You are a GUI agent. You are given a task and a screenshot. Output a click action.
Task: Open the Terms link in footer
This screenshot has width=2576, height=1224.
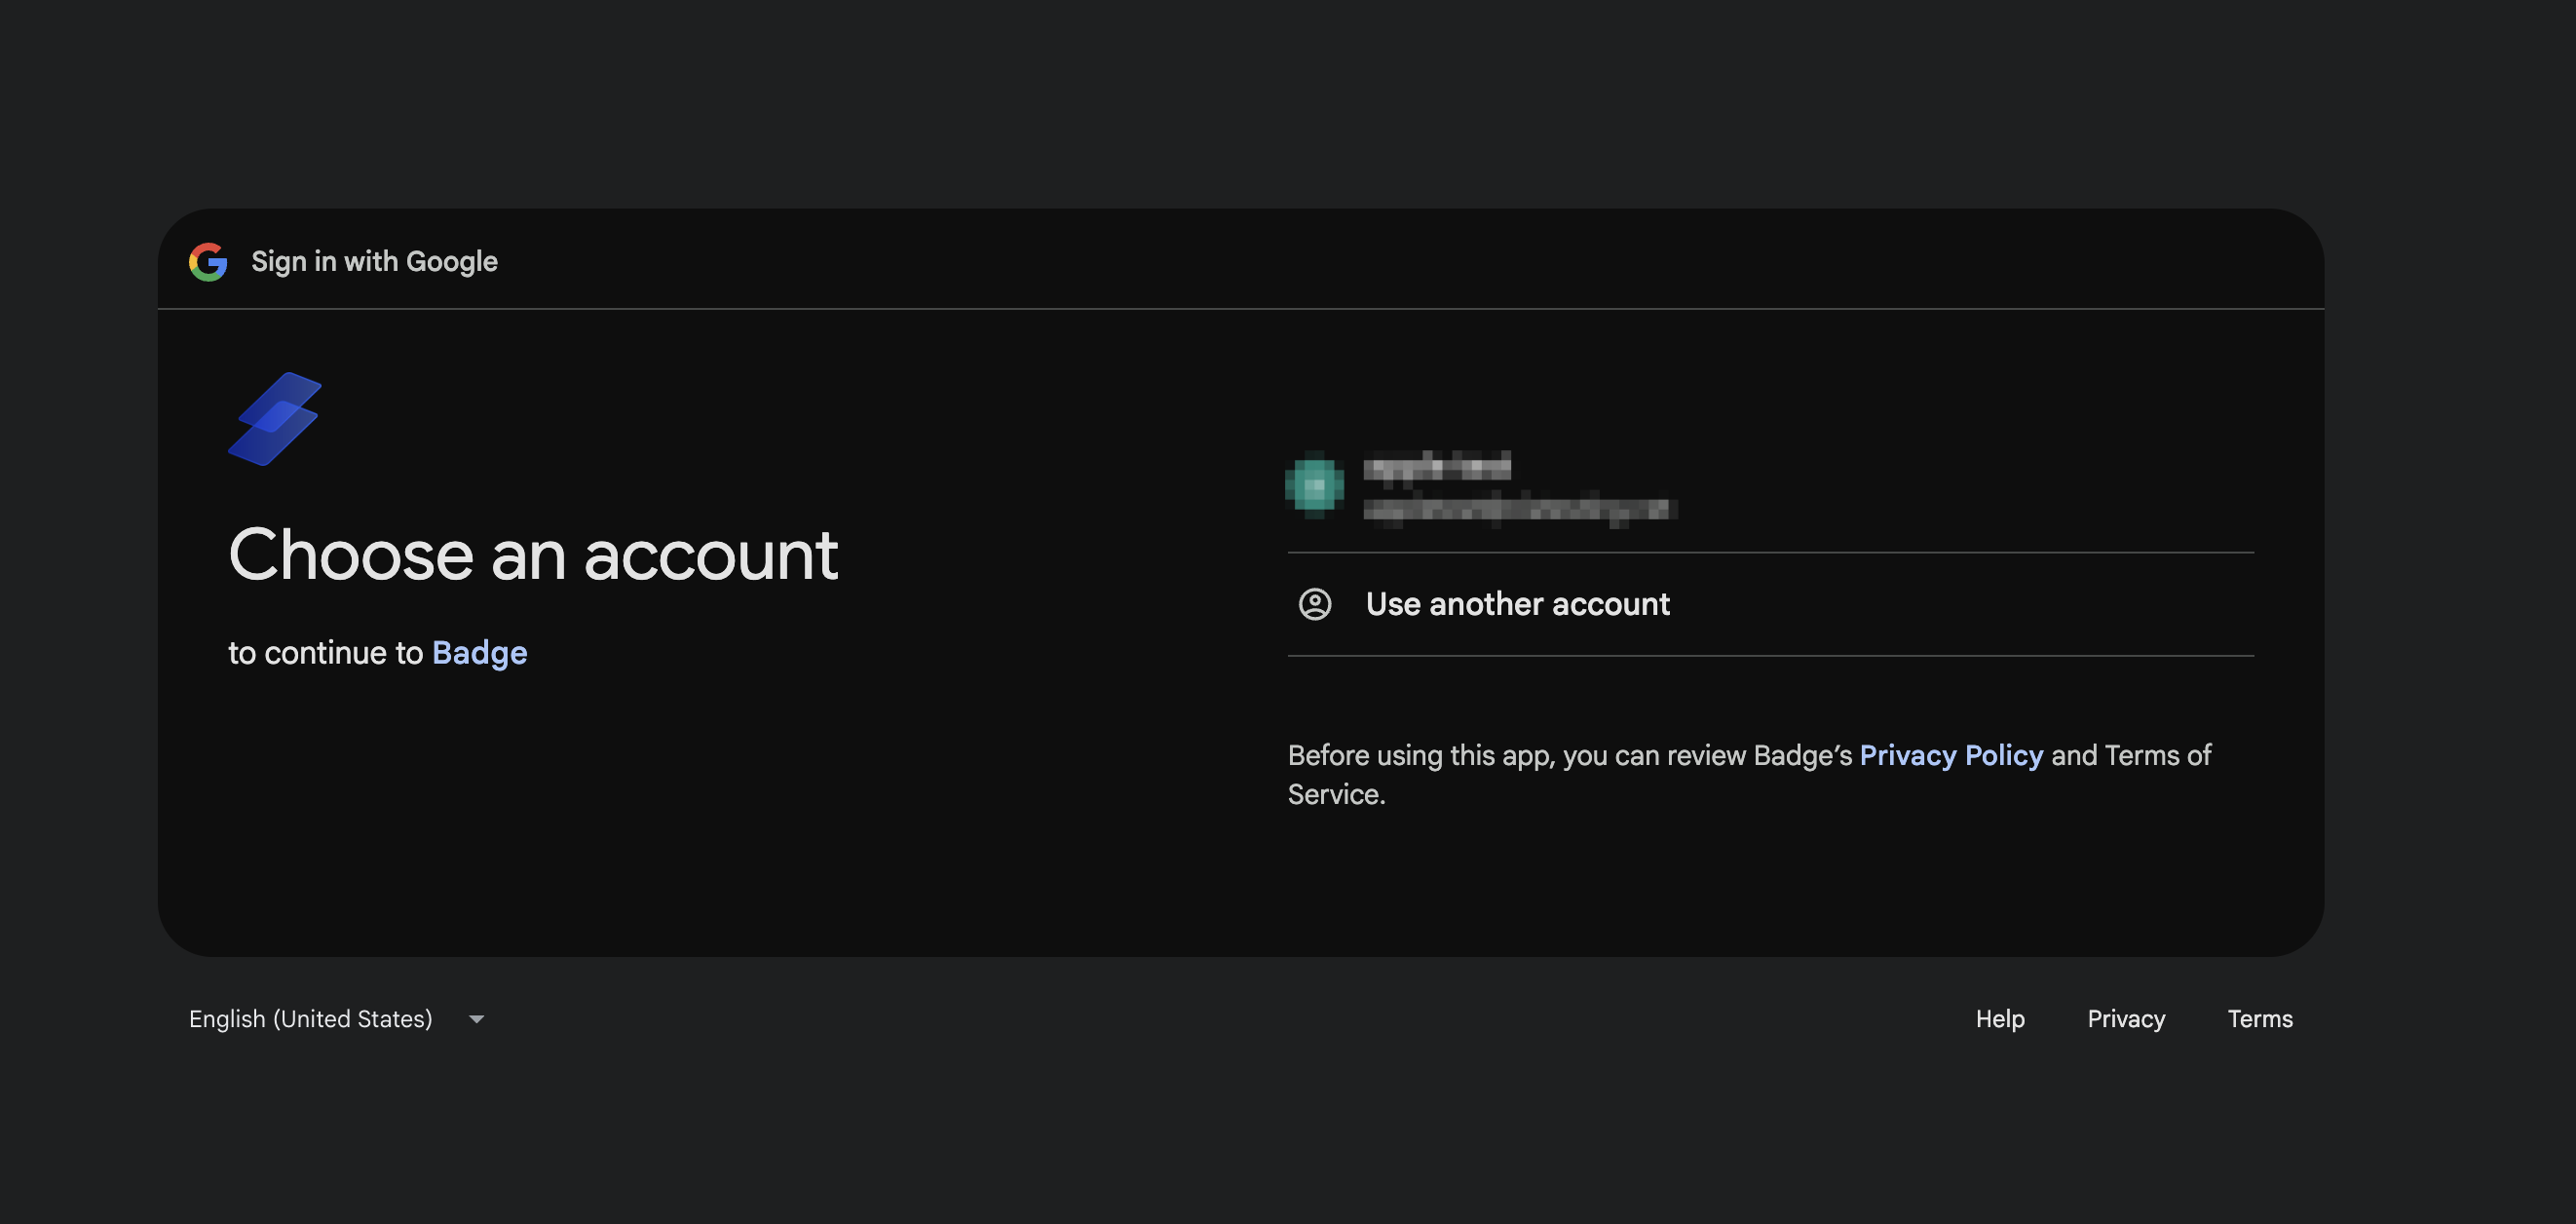coord(2260,1019)
